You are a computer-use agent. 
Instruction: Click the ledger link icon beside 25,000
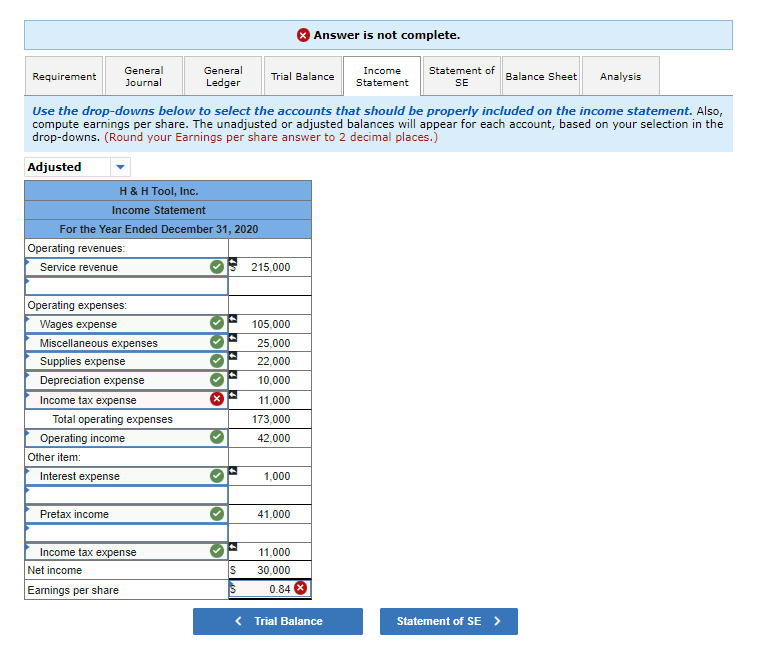coord(233,337)
